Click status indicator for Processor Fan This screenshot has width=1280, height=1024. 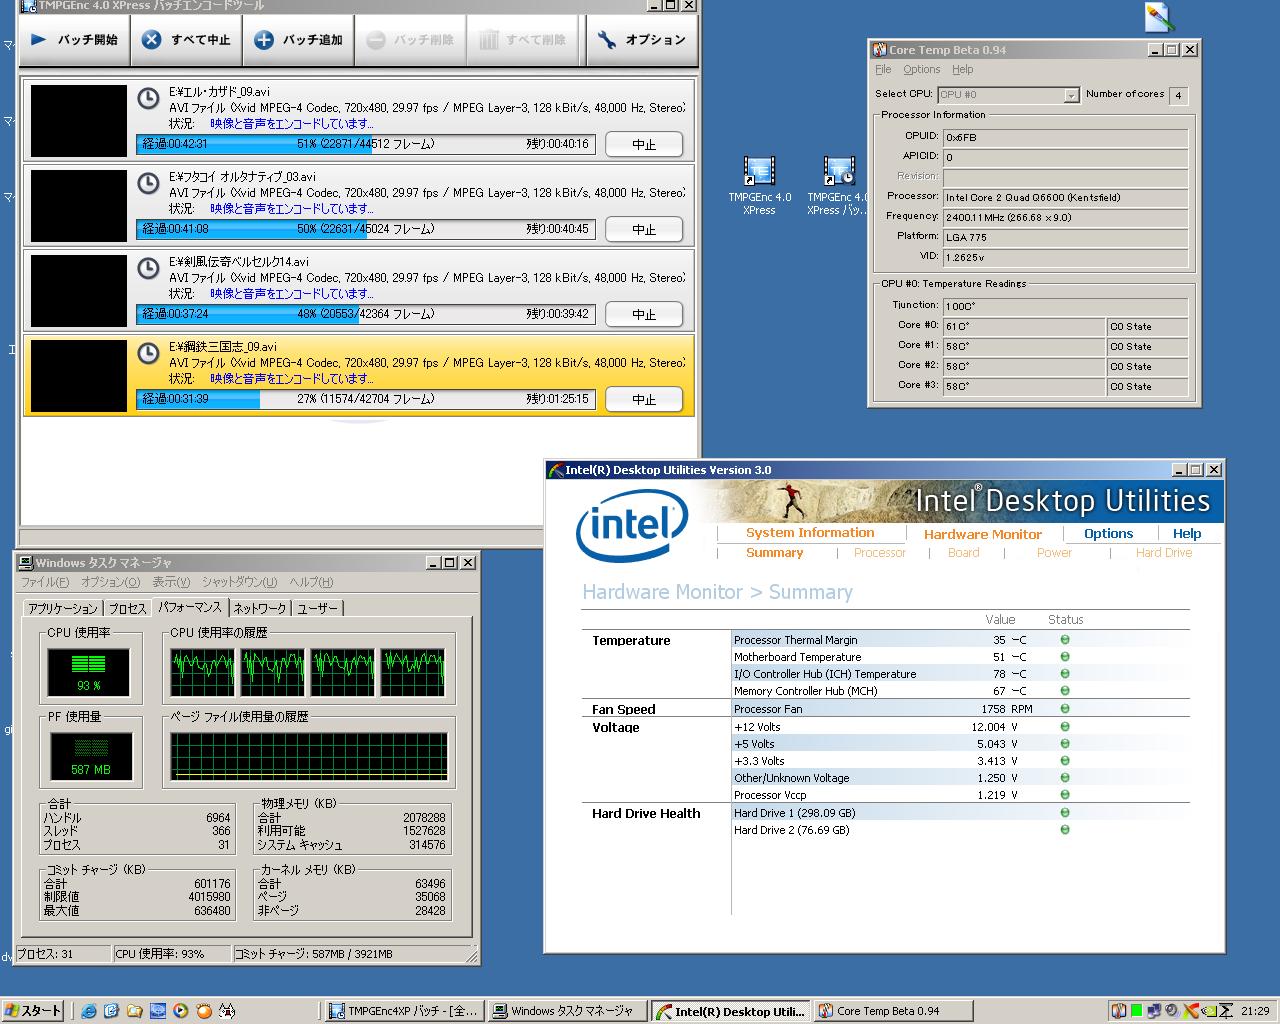pyautogui.click(x=1065, y=709)
